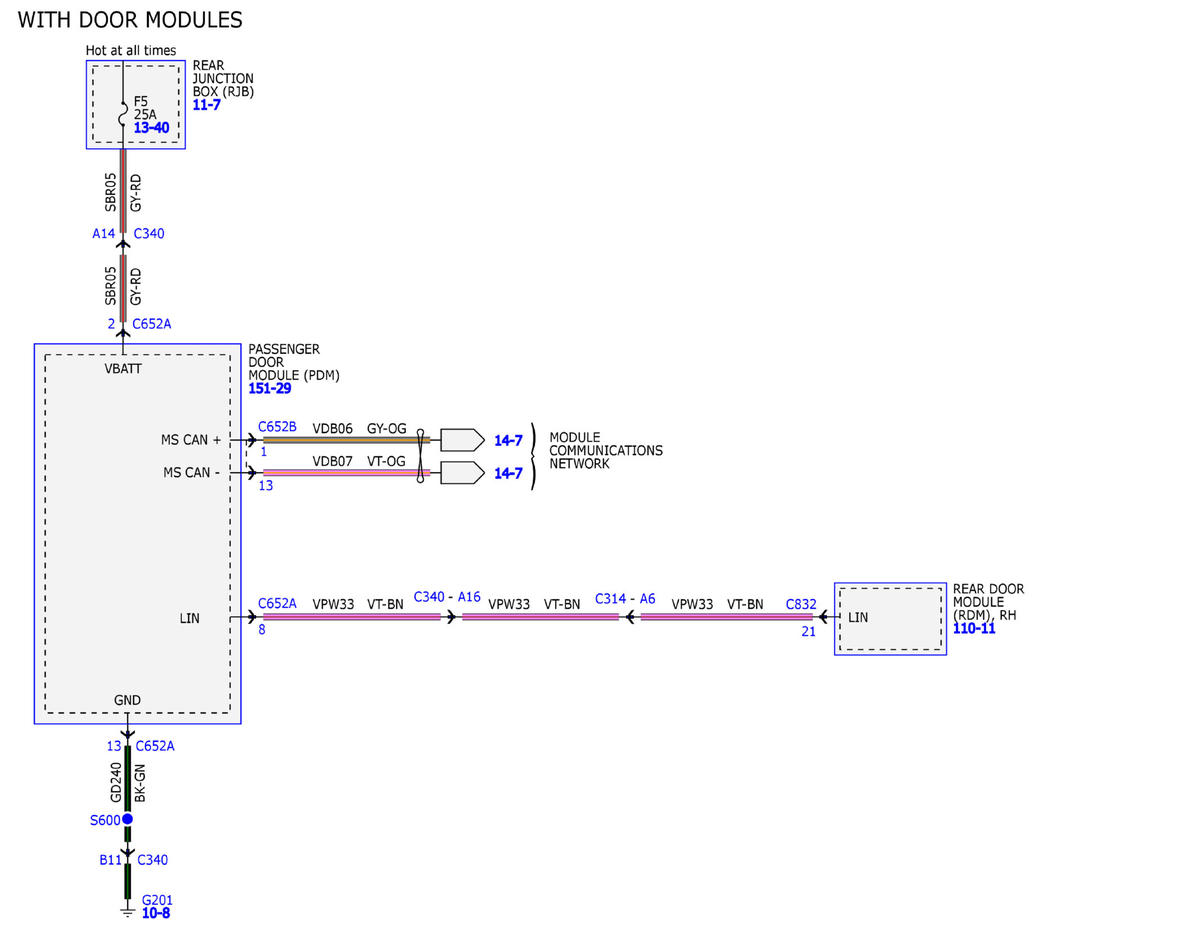The image size is (1200, 927).
Task: Select the MODULE COMMUNICATIONS NETWORK label
Action: coord(606,451)
